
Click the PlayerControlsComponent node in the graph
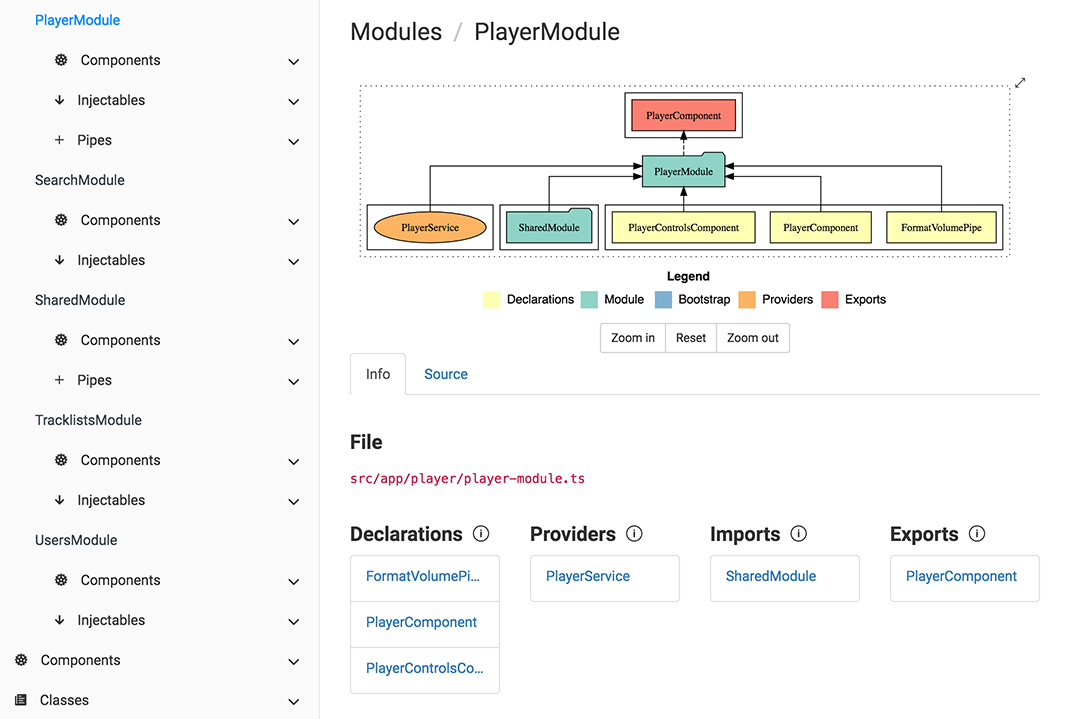[683, 228]
